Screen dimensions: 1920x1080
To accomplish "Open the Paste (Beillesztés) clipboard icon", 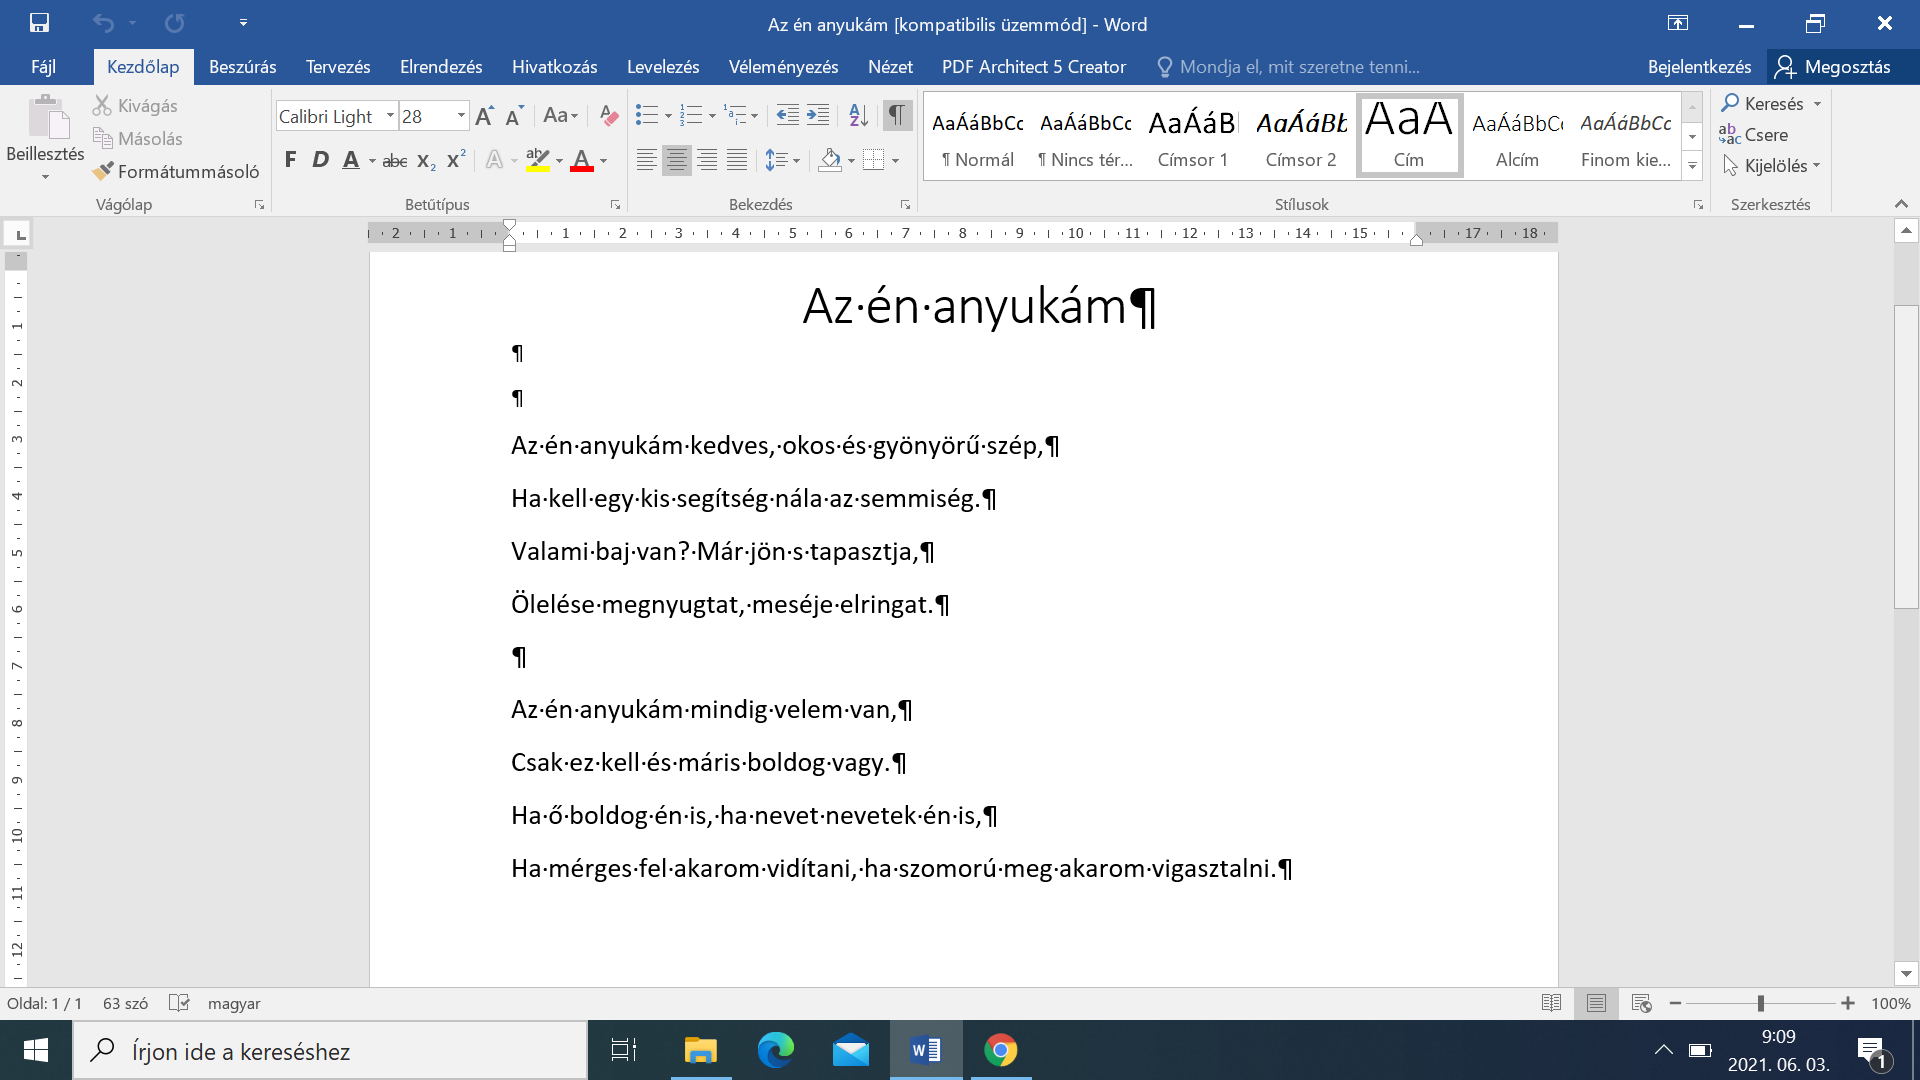I will (46, 117).
